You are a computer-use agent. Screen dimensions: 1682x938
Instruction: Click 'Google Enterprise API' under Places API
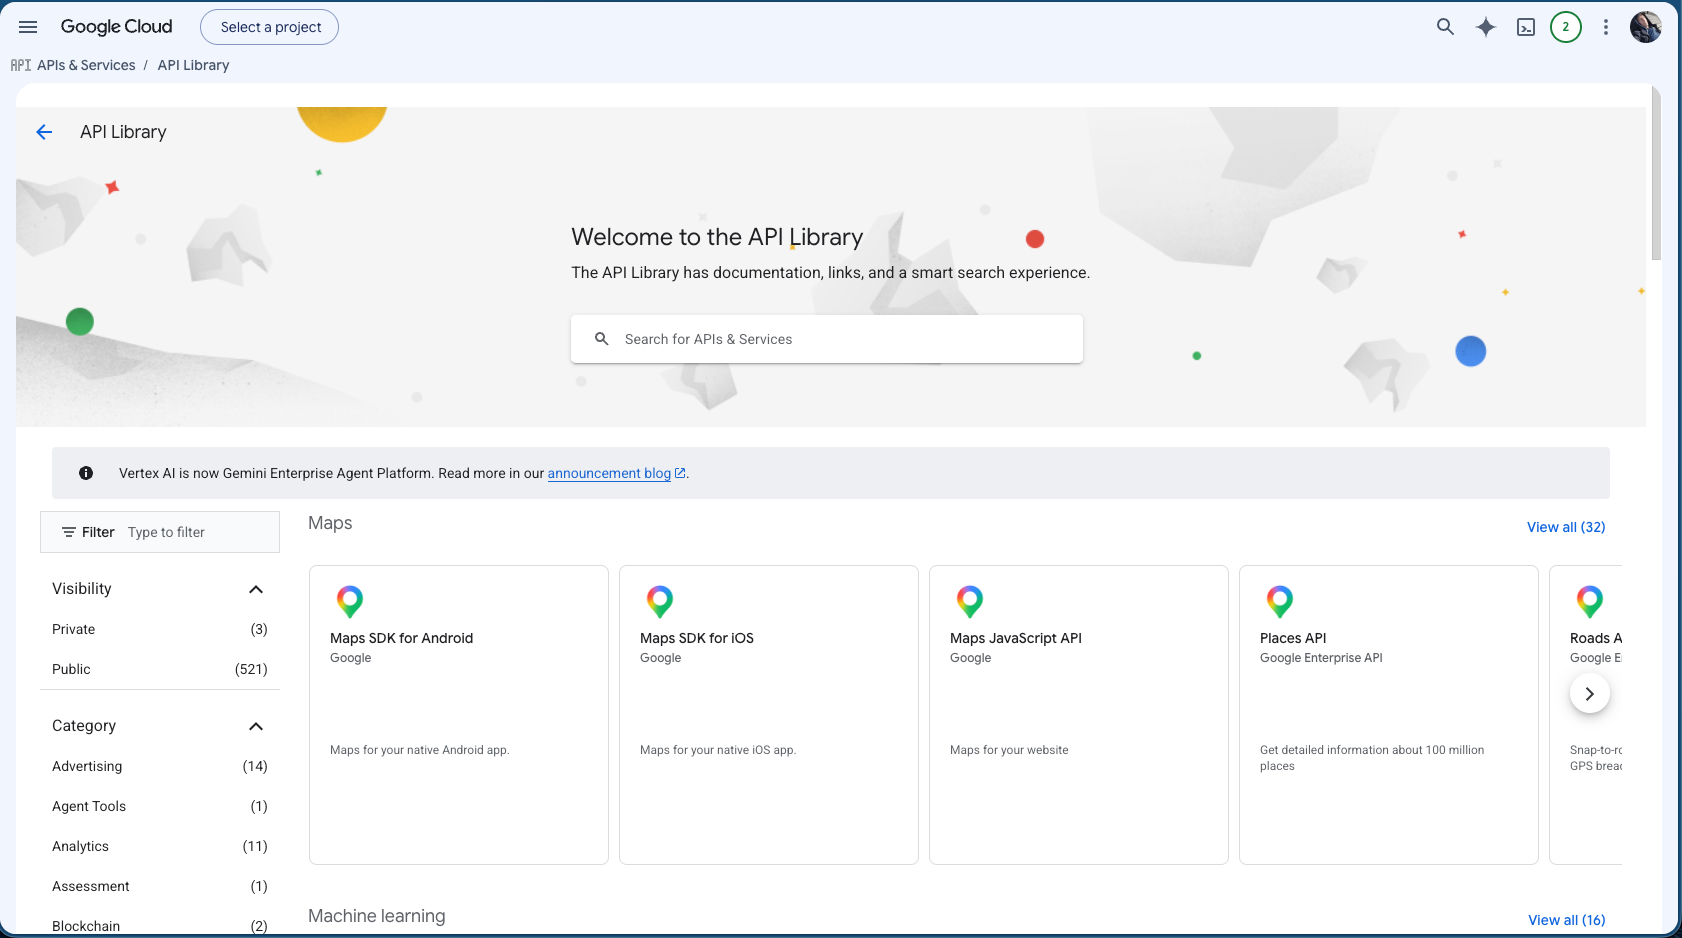point(1321,658)
